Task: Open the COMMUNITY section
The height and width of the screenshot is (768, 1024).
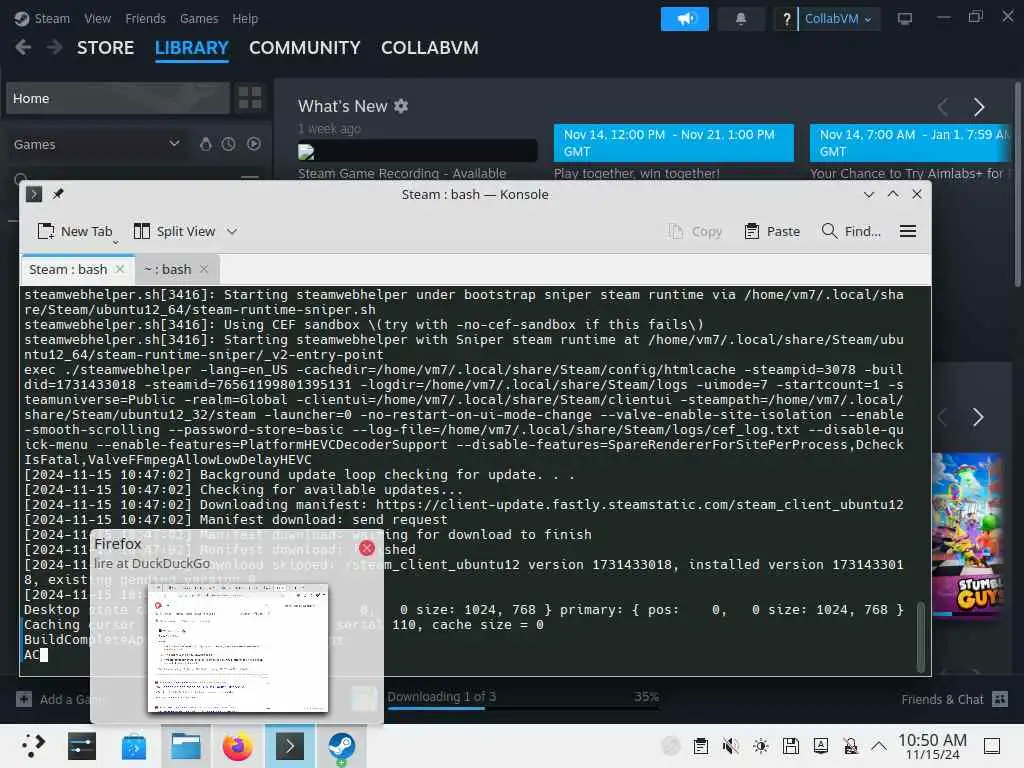Action: (x=304, y=48)
